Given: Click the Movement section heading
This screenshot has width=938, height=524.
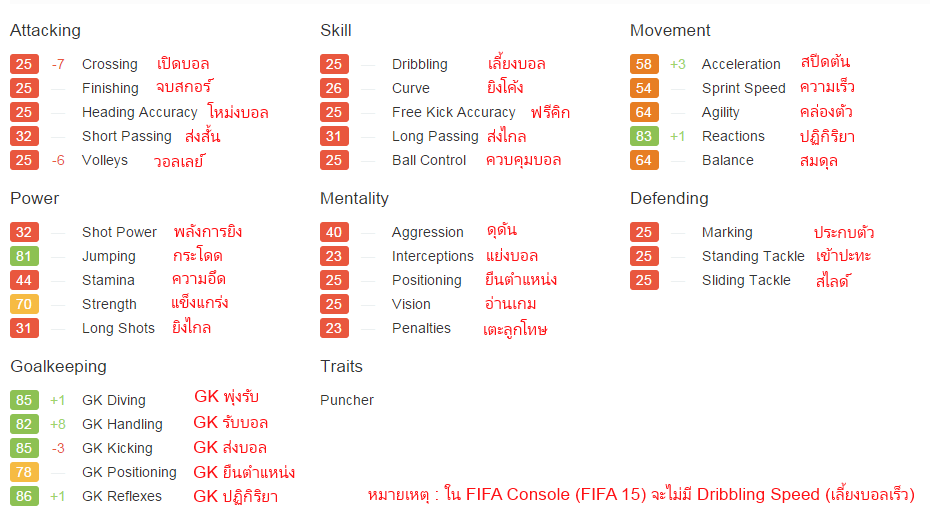Looking at the screenshot, I should tap(670, 30).
